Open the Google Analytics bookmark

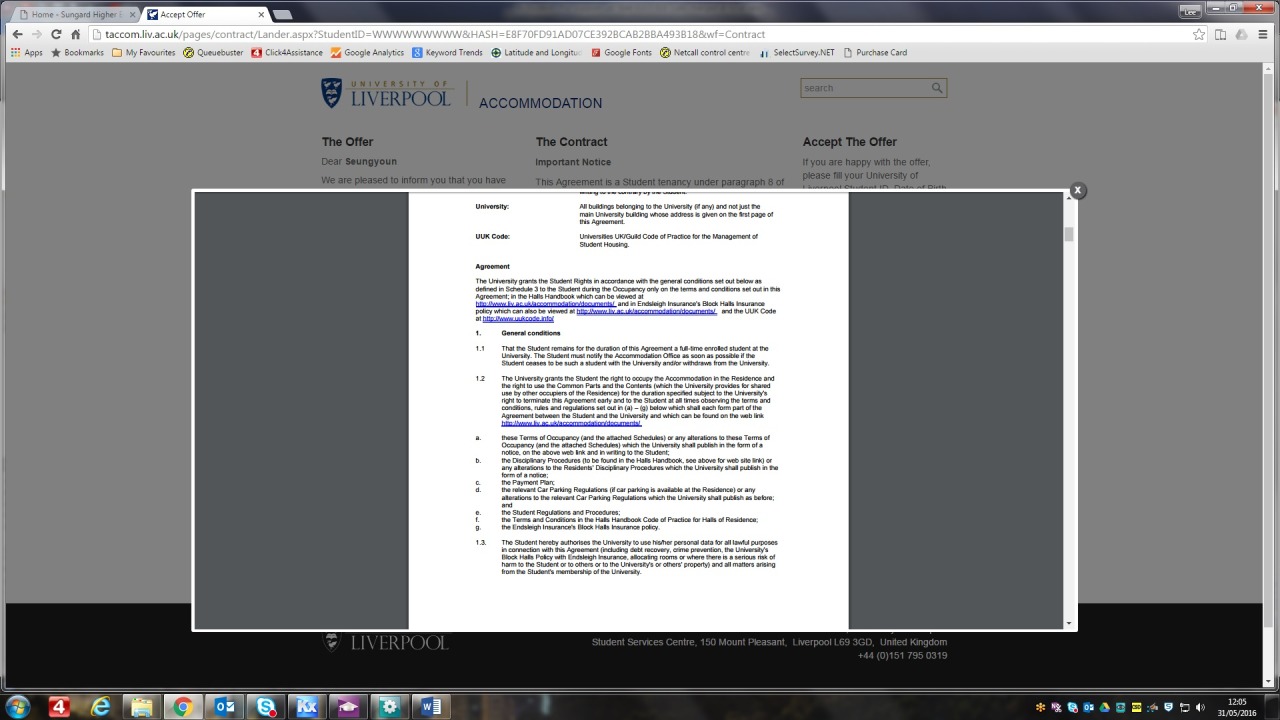(368, 53)
